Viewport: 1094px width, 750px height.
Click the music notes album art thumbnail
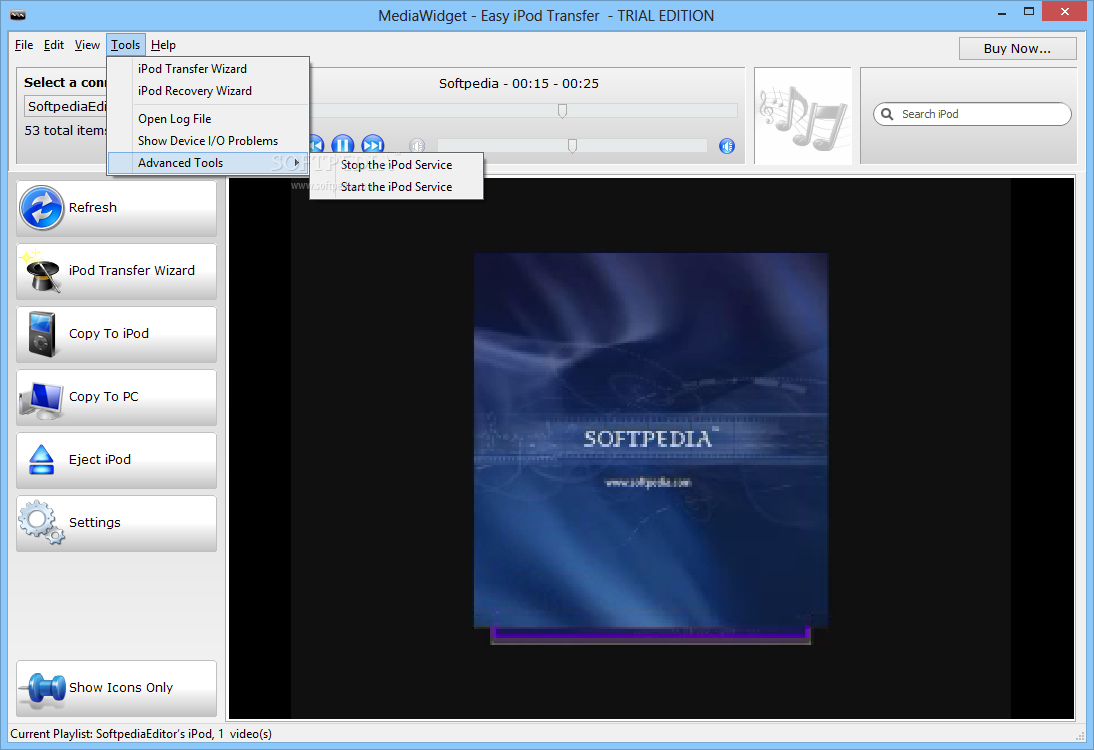coord(802,116)
